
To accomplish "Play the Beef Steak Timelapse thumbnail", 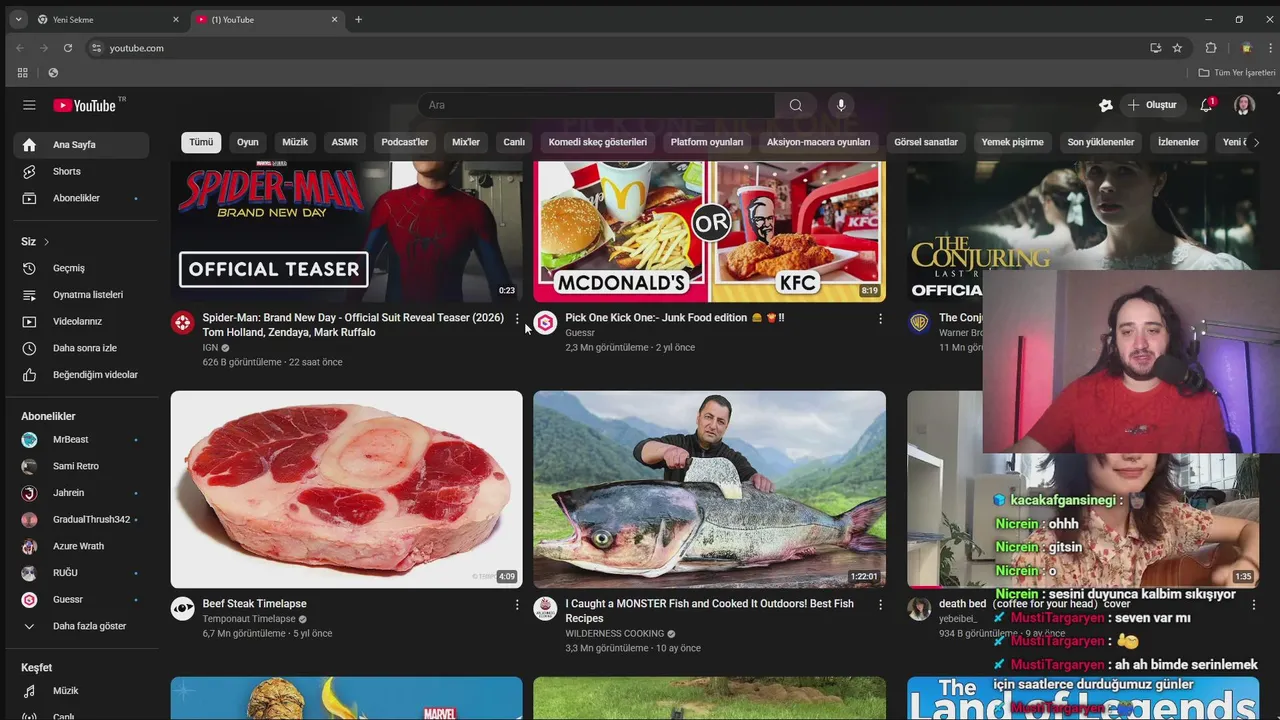I will coord(346,489).
